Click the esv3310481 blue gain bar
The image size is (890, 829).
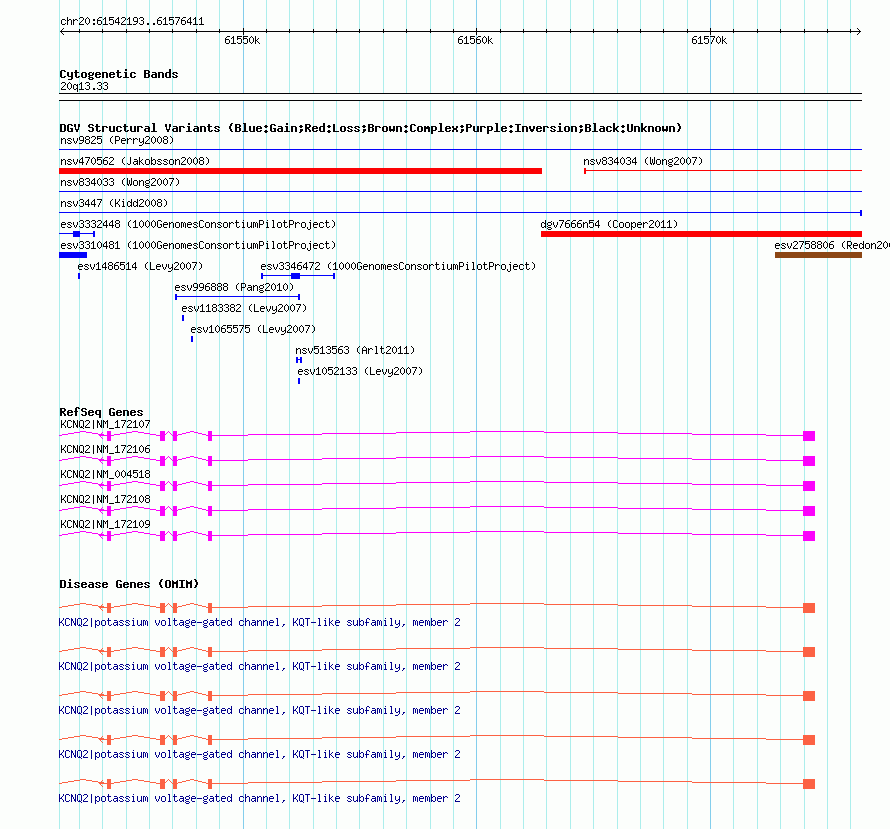point(73,255)
